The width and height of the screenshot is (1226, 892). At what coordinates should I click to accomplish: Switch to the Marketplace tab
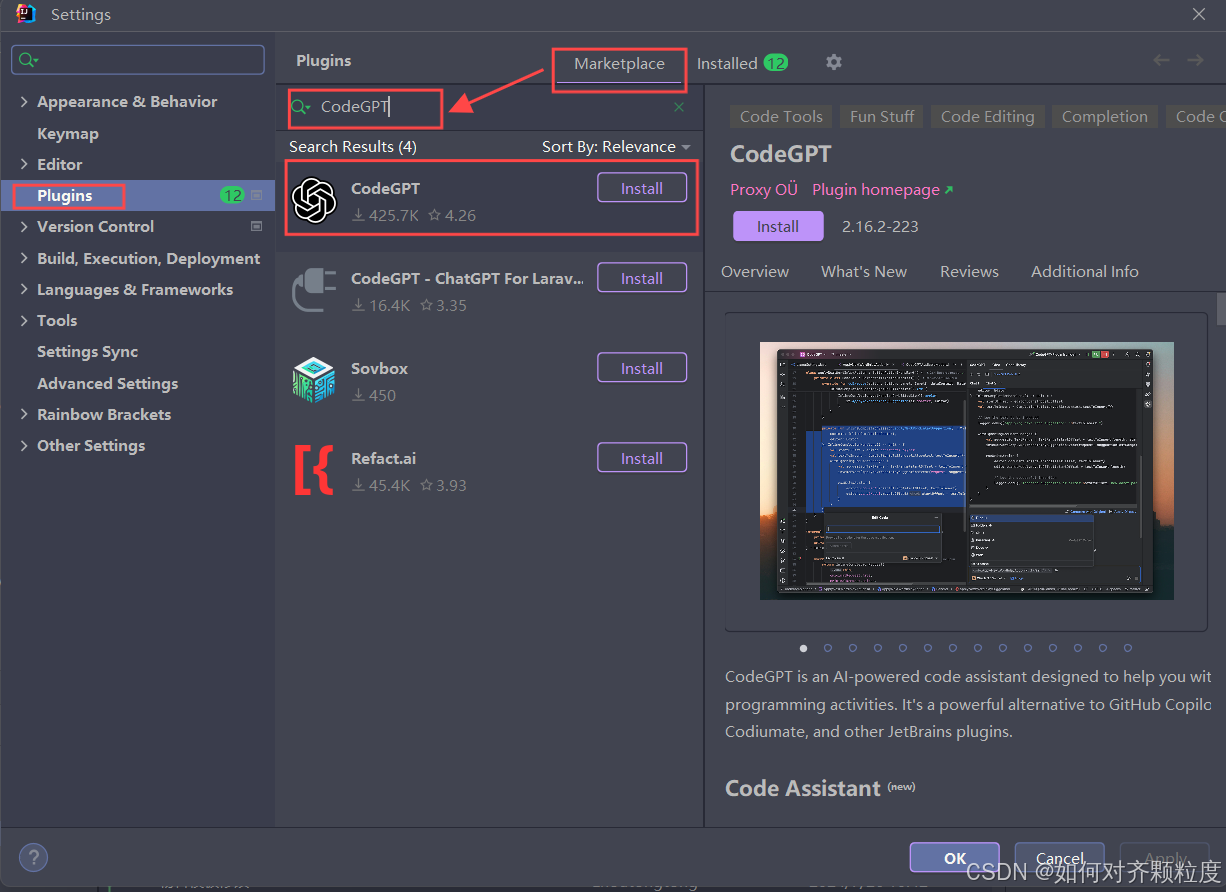point(619,64)
